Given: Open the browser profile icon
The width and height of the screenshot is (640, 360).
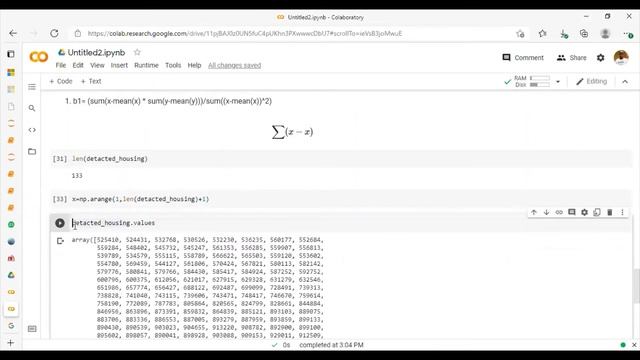Looking at the screenshot, I should (605, 33).
